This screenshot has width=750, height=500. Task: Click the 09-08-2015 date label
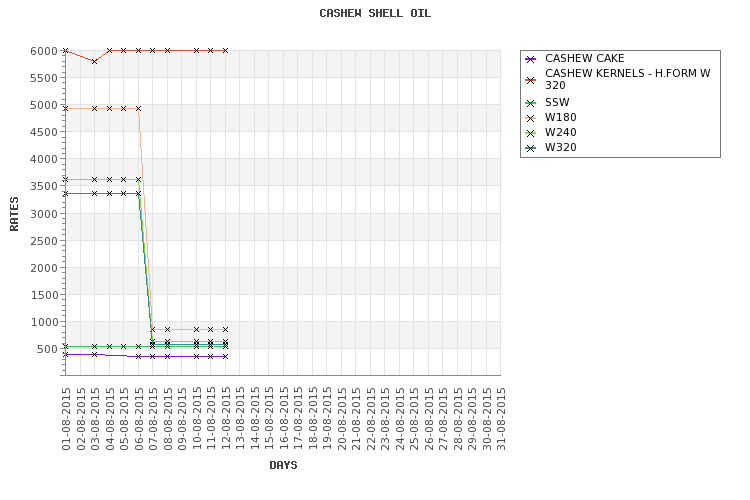[182, 419]
